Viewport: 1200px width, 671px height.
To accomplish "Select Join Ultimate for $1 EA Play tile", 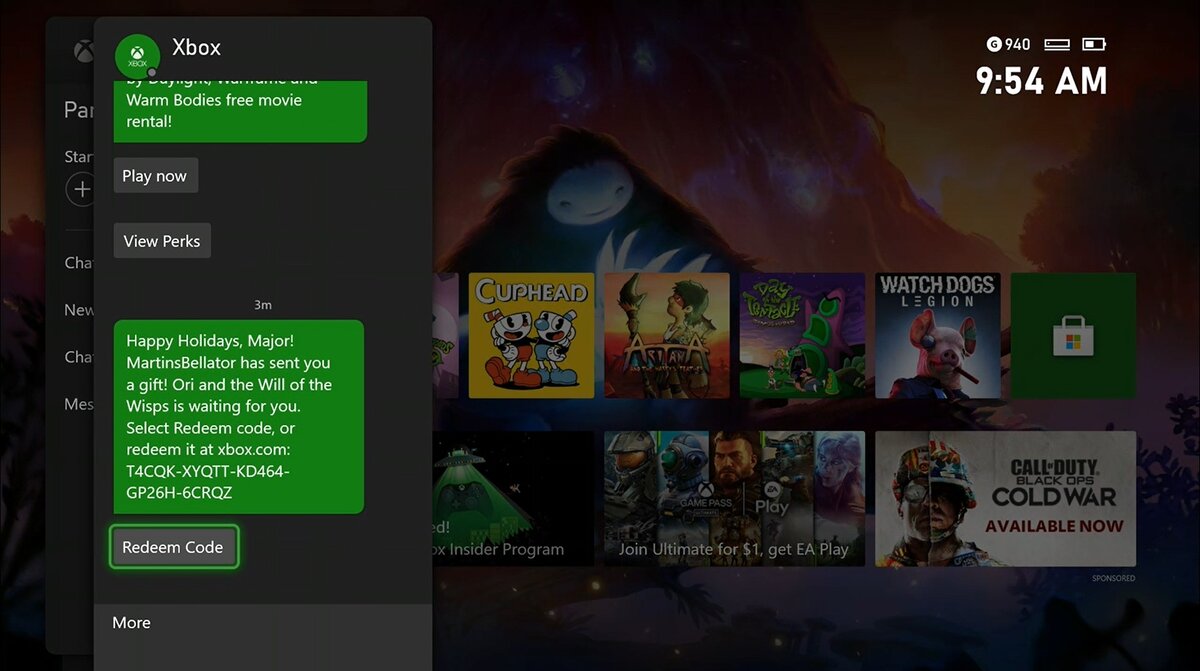I will coord(734,499).
